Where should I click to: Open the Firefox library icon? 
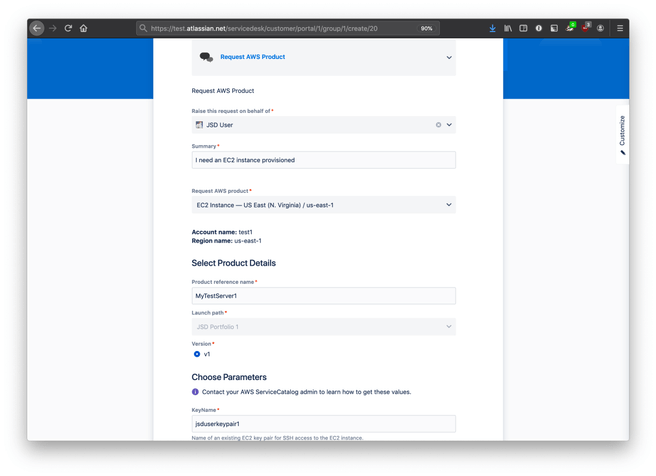508,28
